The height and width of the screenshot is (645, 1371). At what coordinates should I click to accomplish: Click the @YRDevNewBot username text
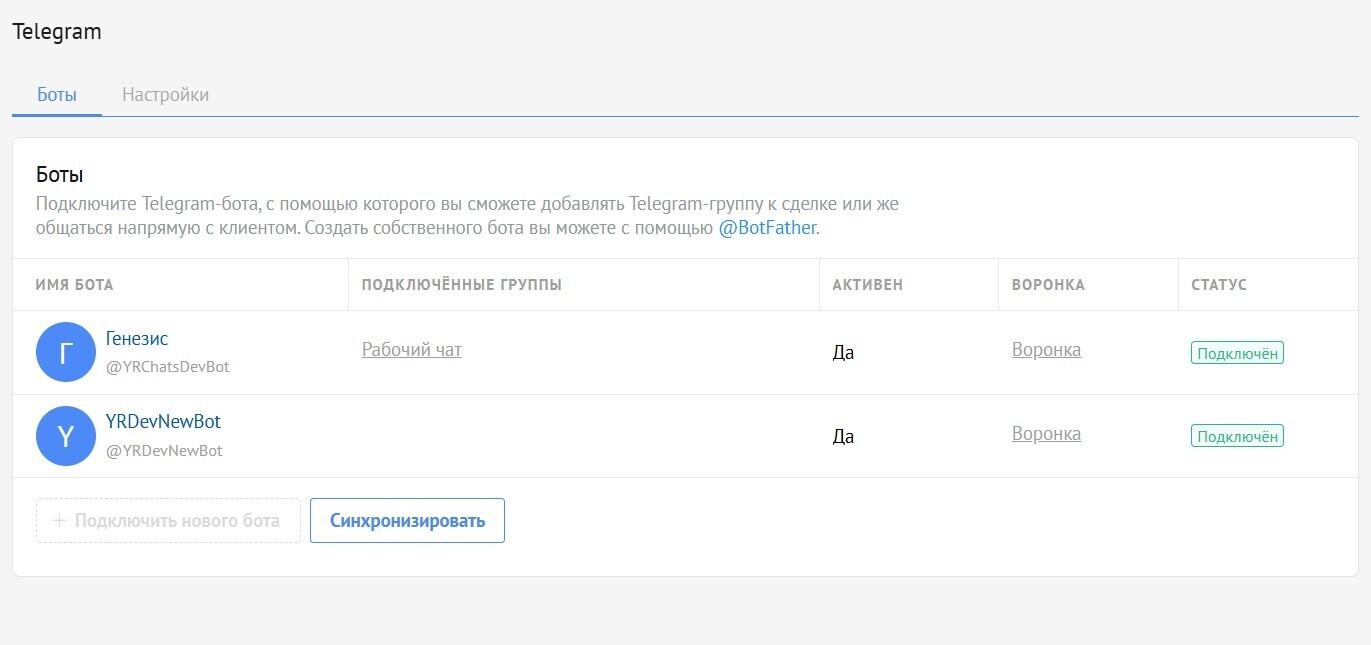click(x=164, y=451)
